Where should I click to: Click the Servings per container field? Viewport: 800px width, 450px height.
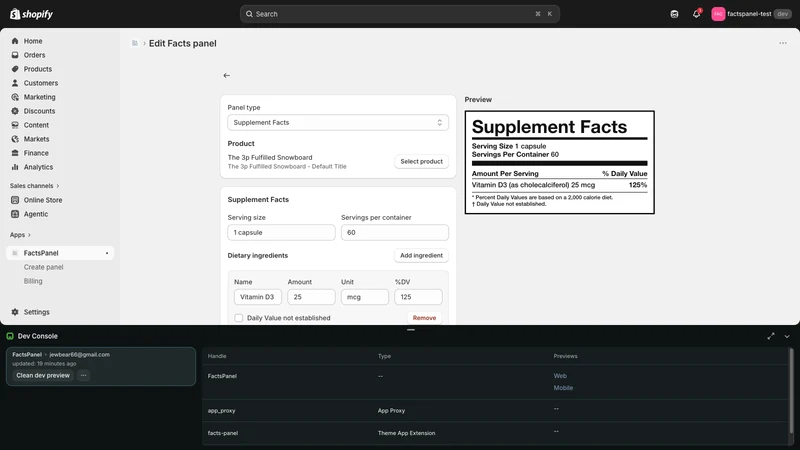pos(395,232)
